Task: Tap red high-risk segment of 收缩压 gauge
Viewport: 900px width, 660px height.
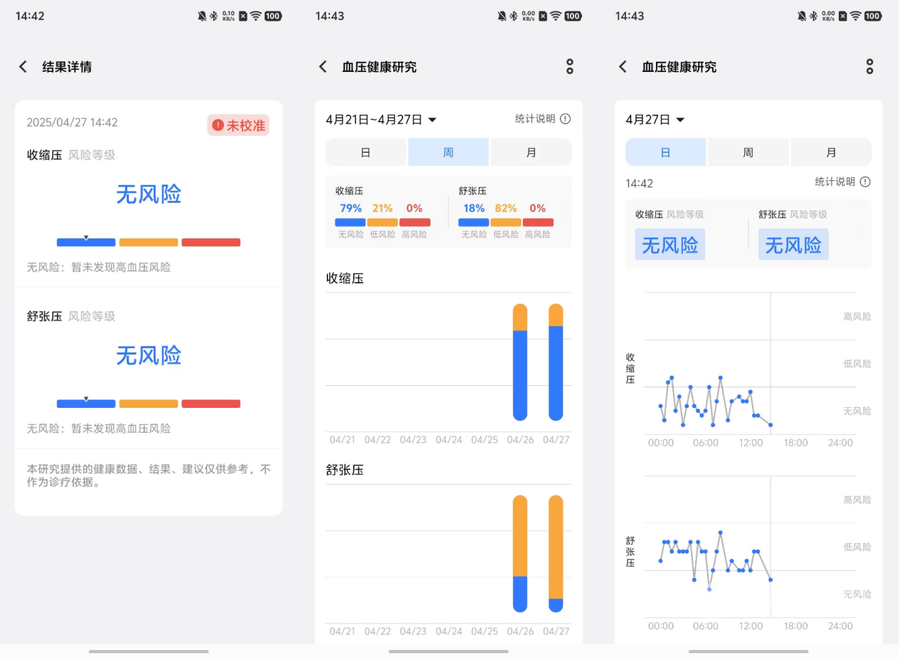Action: click(x=211, y=242)
